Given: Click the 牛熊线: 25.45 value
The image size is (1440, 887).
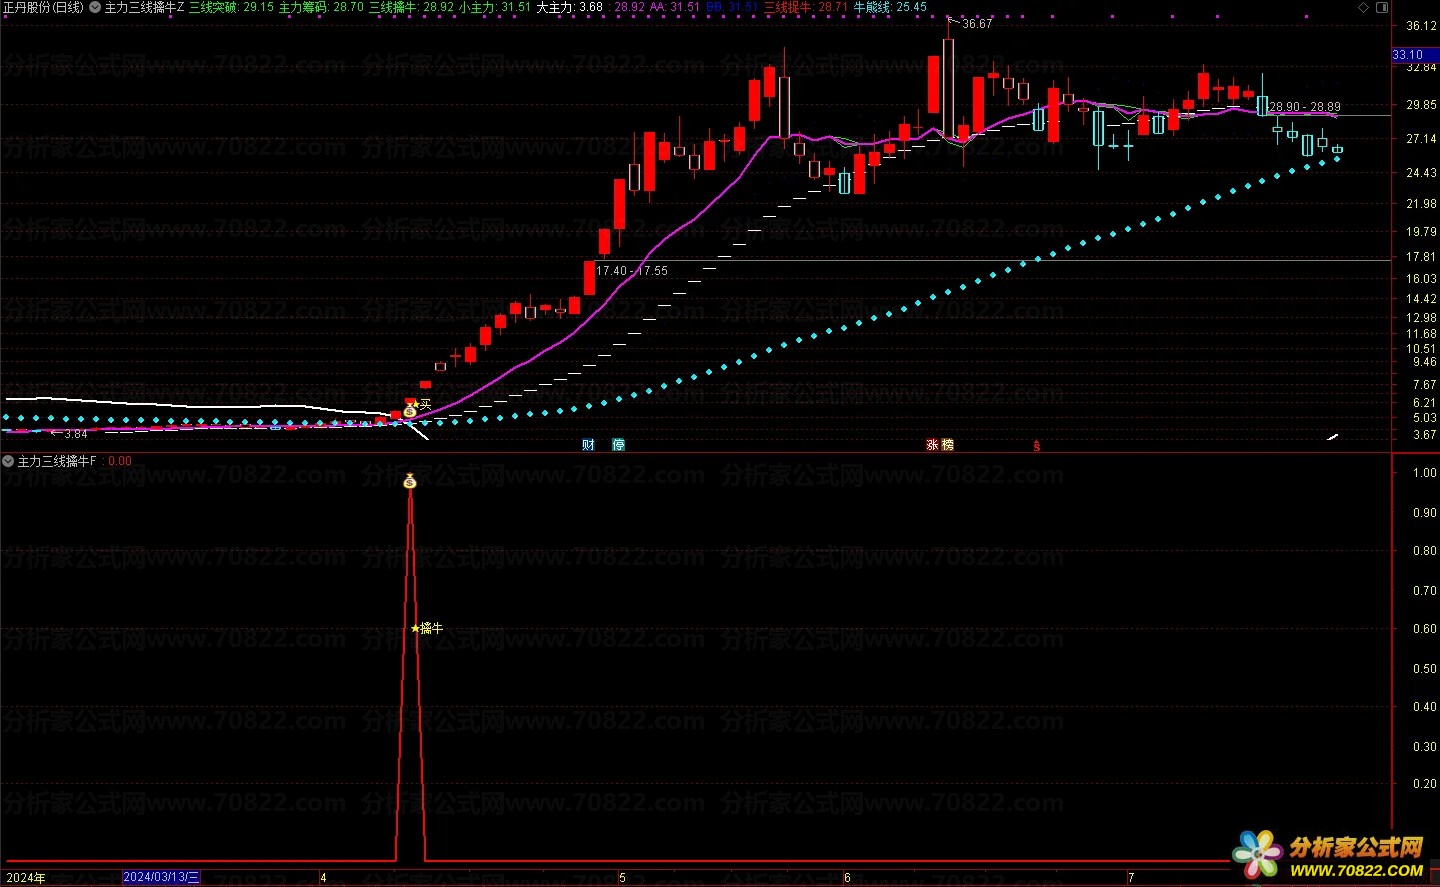Looking at the screenshot, I should coord(890,7).
